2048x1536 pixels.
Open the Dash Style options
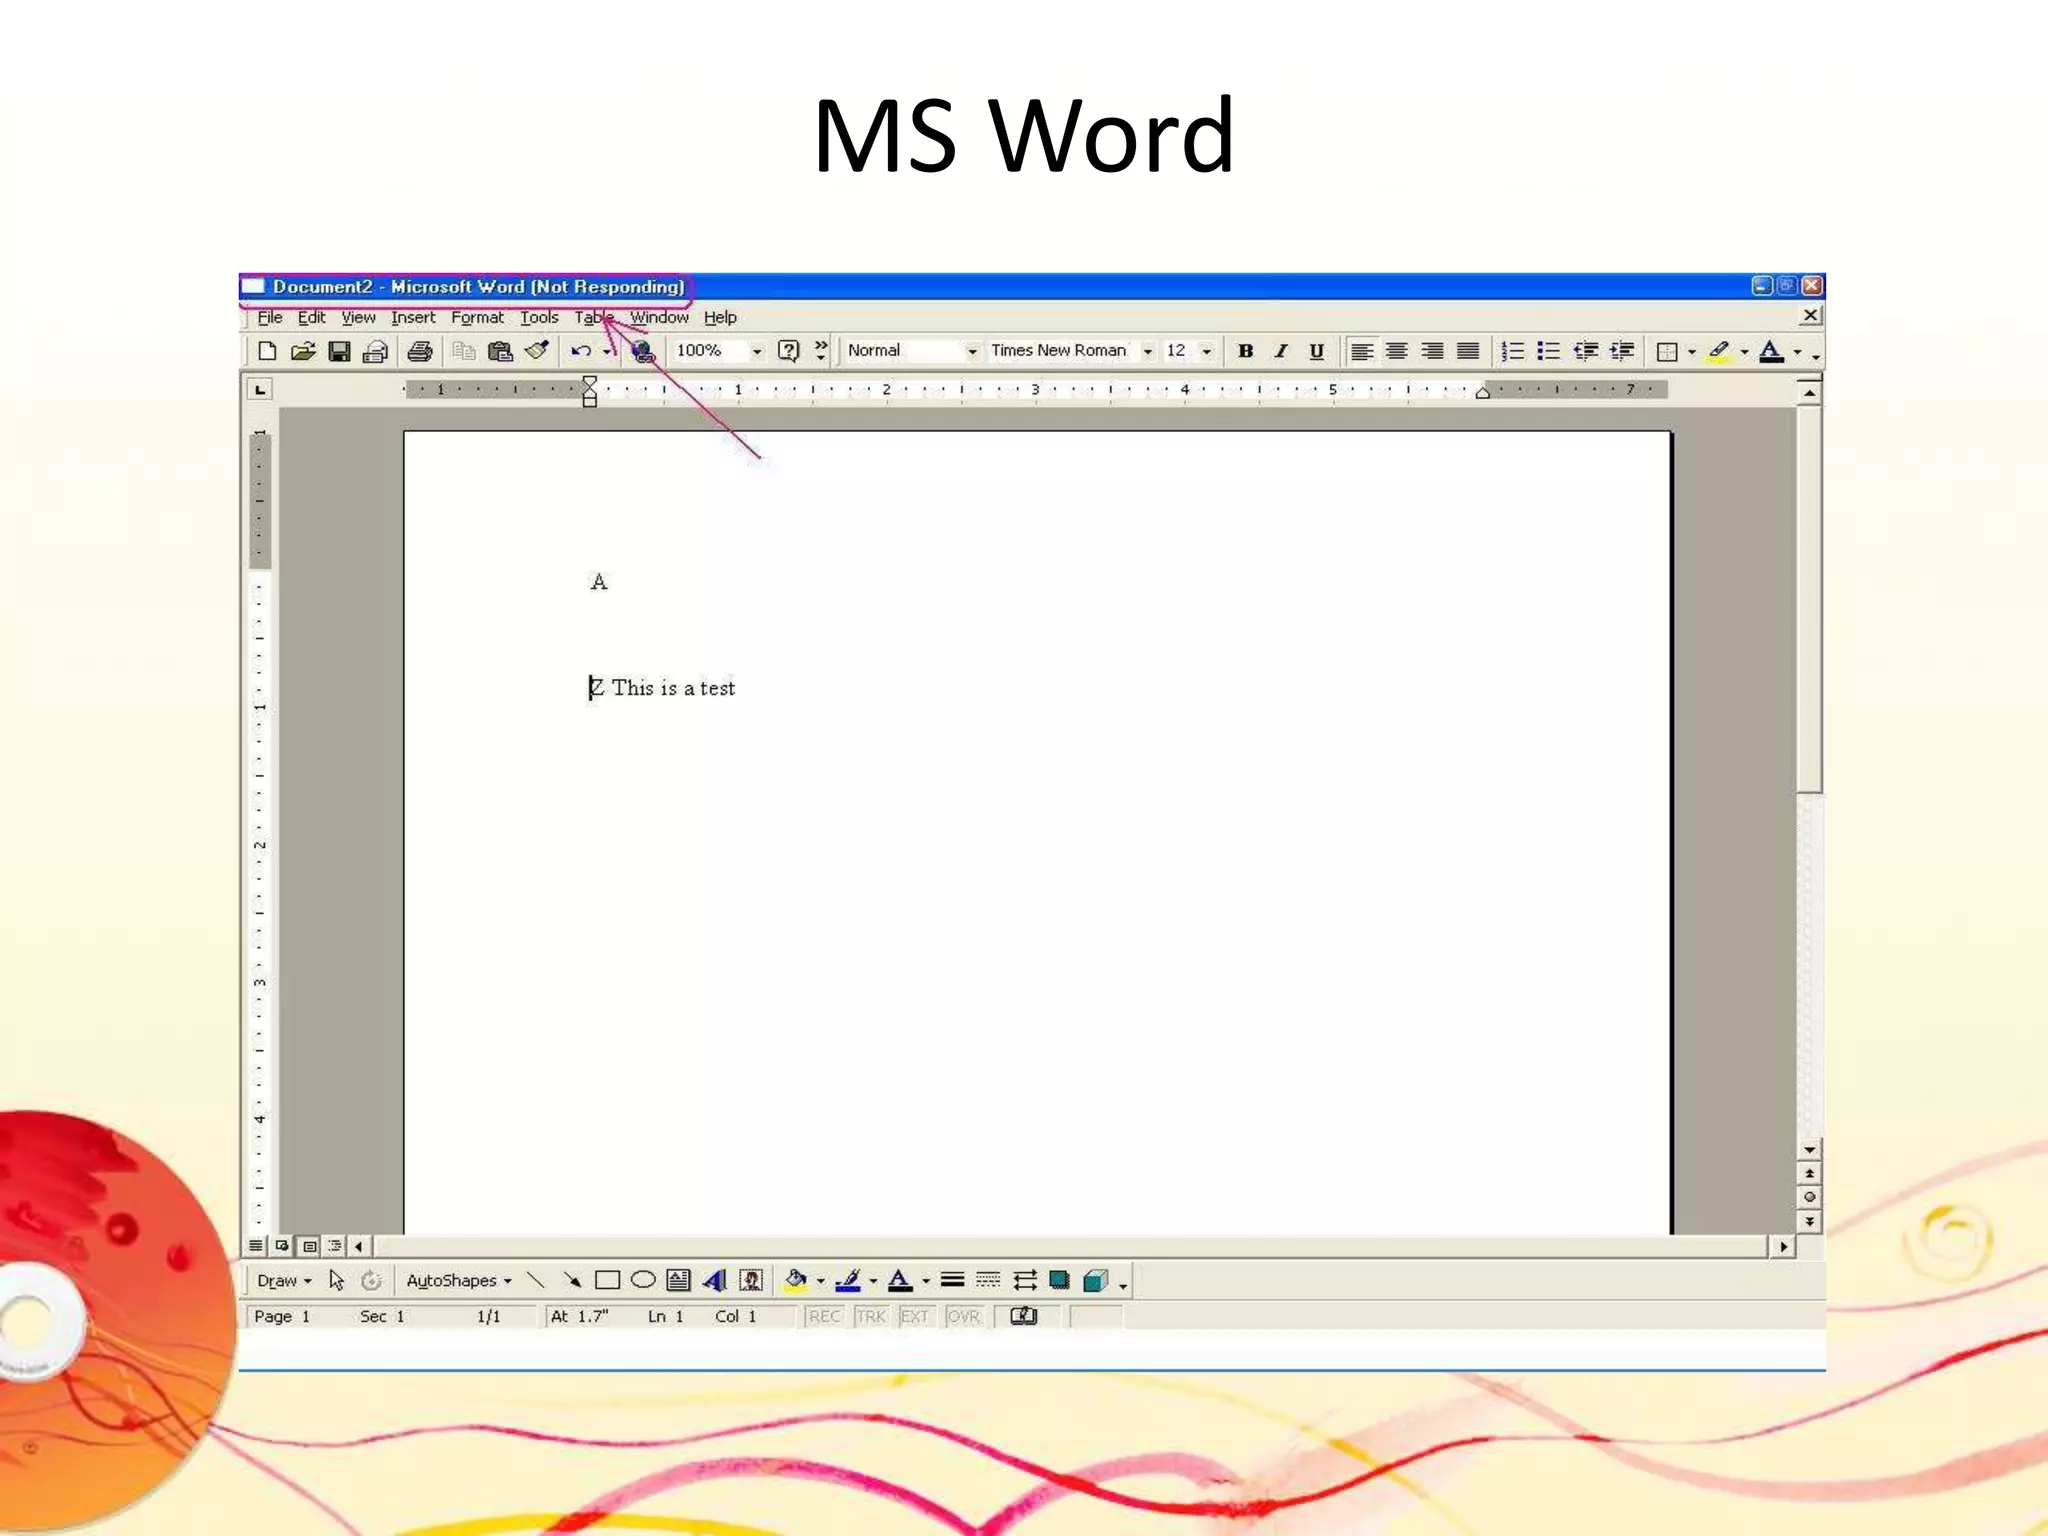coord(988,1280)
